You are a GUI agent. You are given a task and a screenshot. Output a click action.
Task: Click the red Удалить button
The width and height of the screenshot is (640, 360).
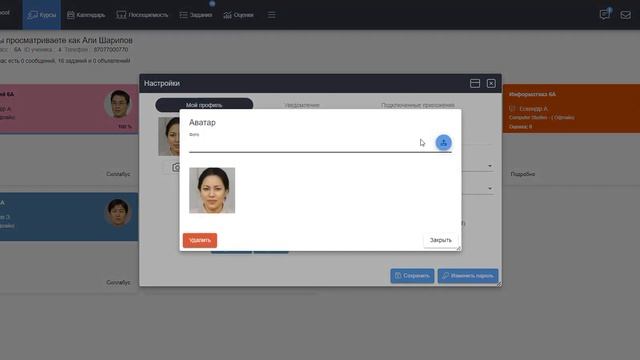coord(200,240)
